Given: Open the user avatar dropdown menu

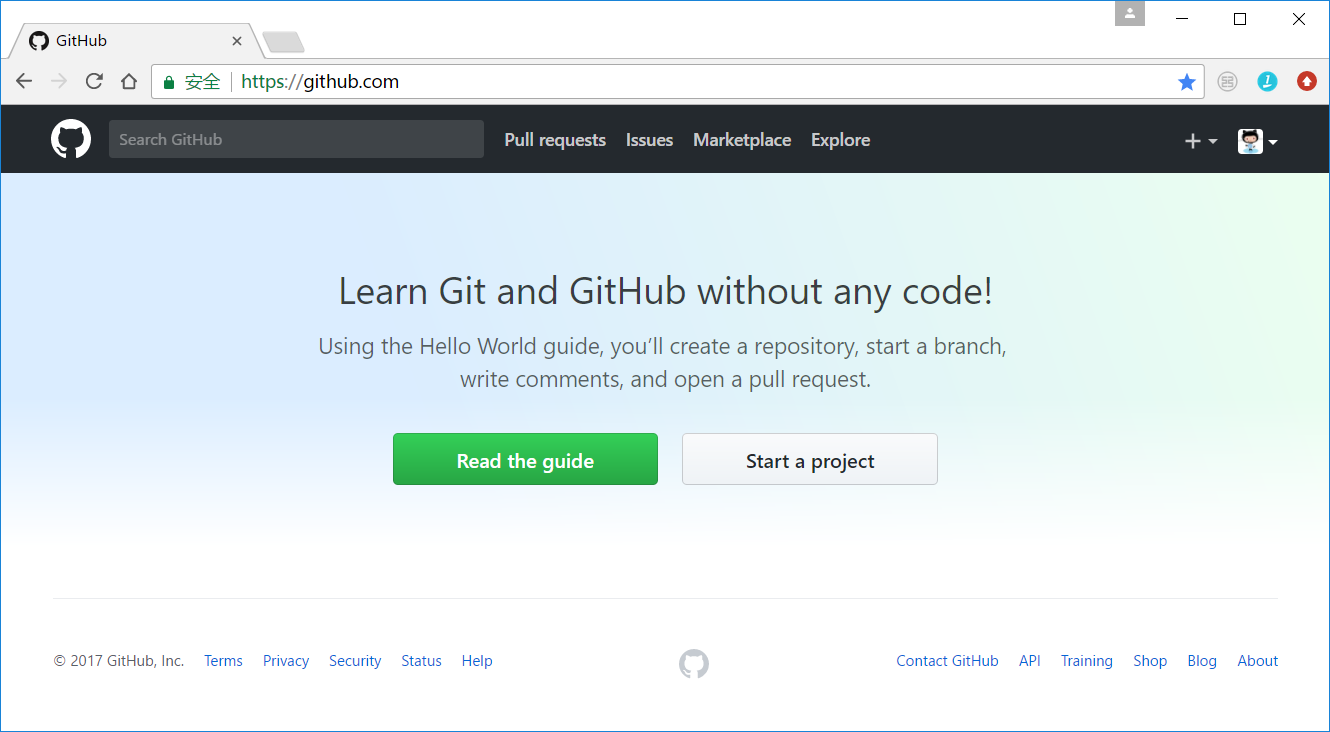Looking at the screenshot, I should pyautogui.click(x=1258, y=141).
